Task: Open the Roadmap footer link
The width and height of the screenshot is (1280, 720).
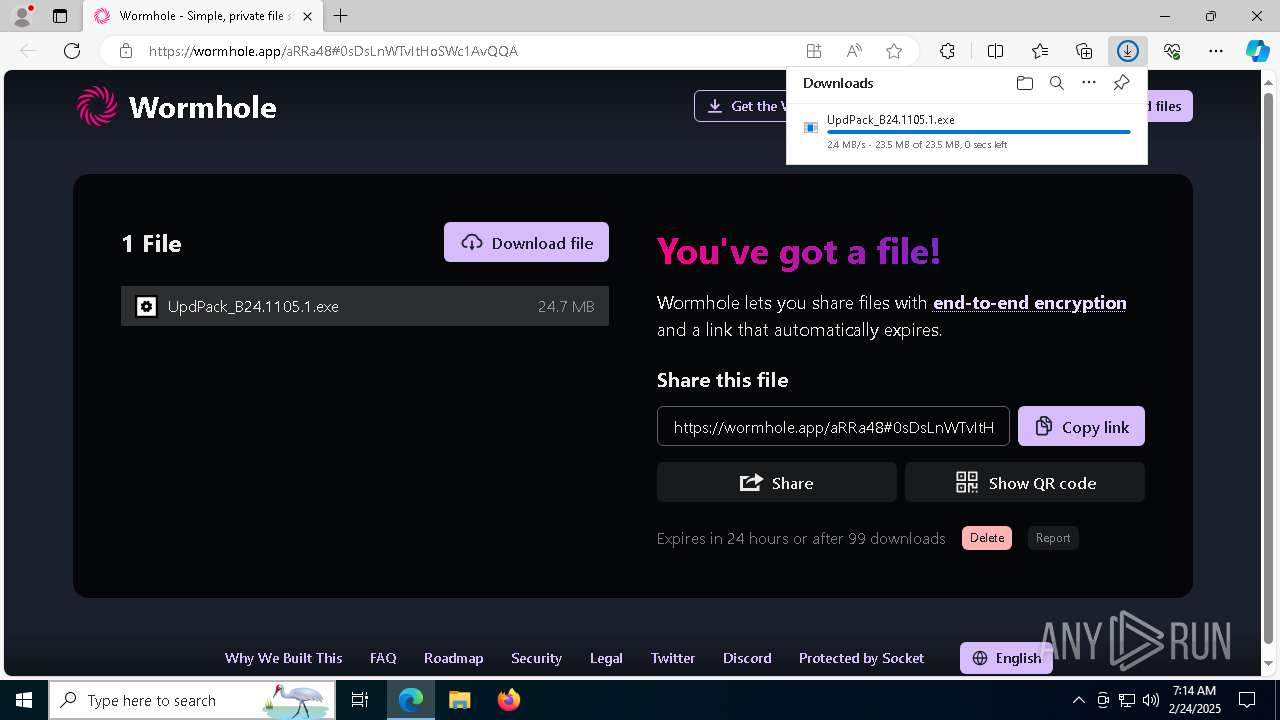Action: pyautogui.click(x=453, y=658)
